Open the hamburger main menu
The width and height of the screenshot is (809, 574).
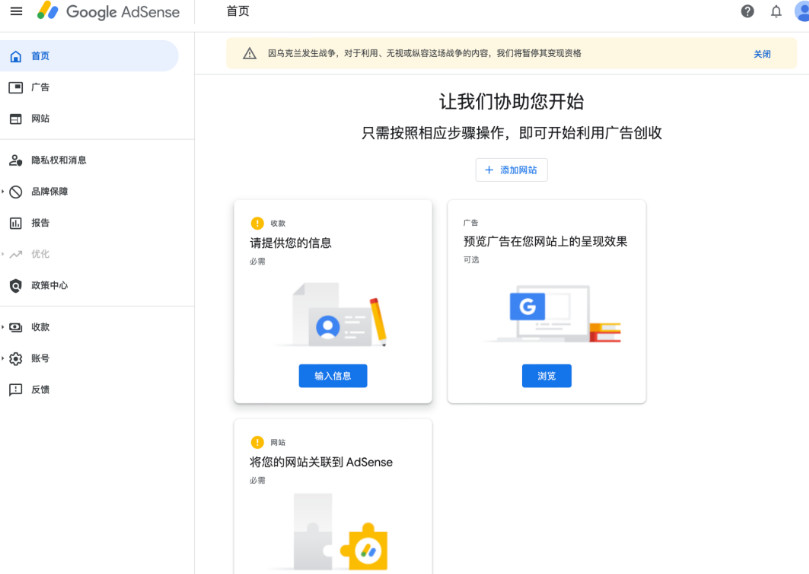tap(17, 11)
